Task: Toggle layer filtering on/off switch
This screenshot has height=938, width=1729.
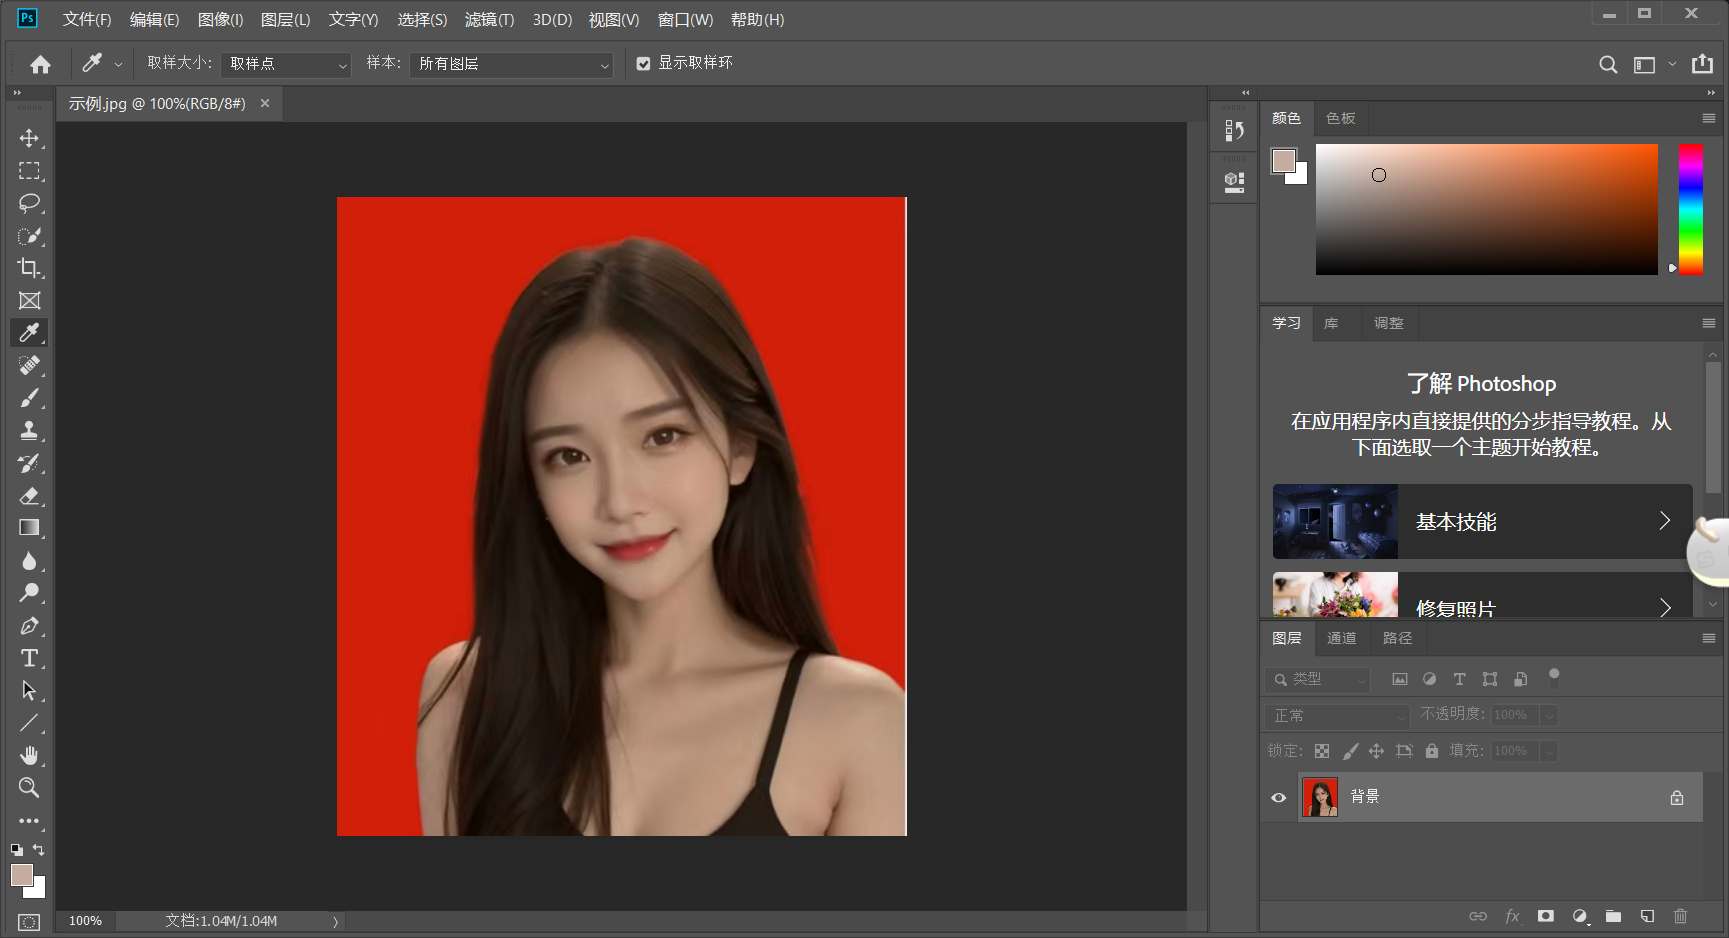Action: coord(1554,677)
